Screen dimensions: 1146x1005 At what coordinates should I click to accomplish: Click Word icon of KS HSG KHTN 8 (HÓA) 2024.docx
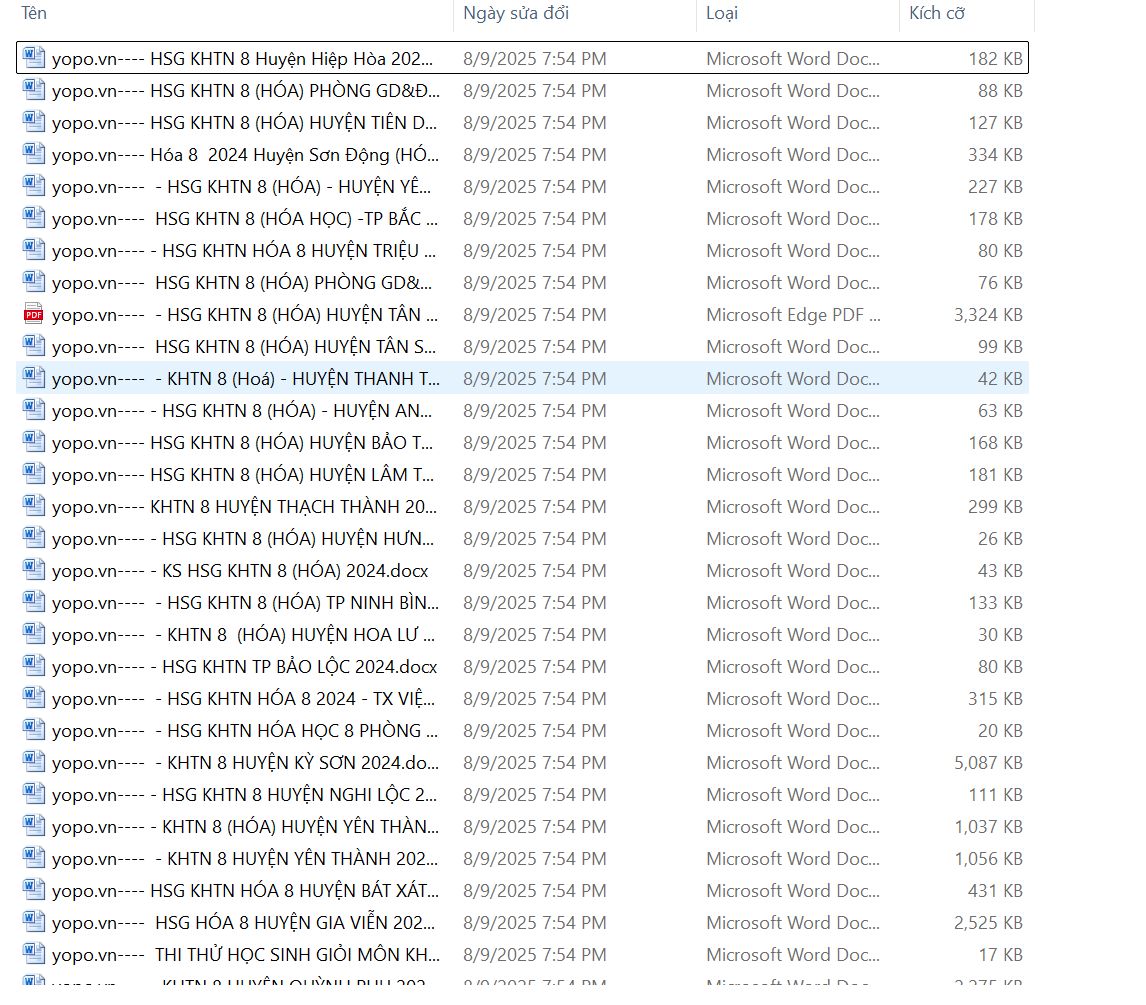tap(34, 570)
